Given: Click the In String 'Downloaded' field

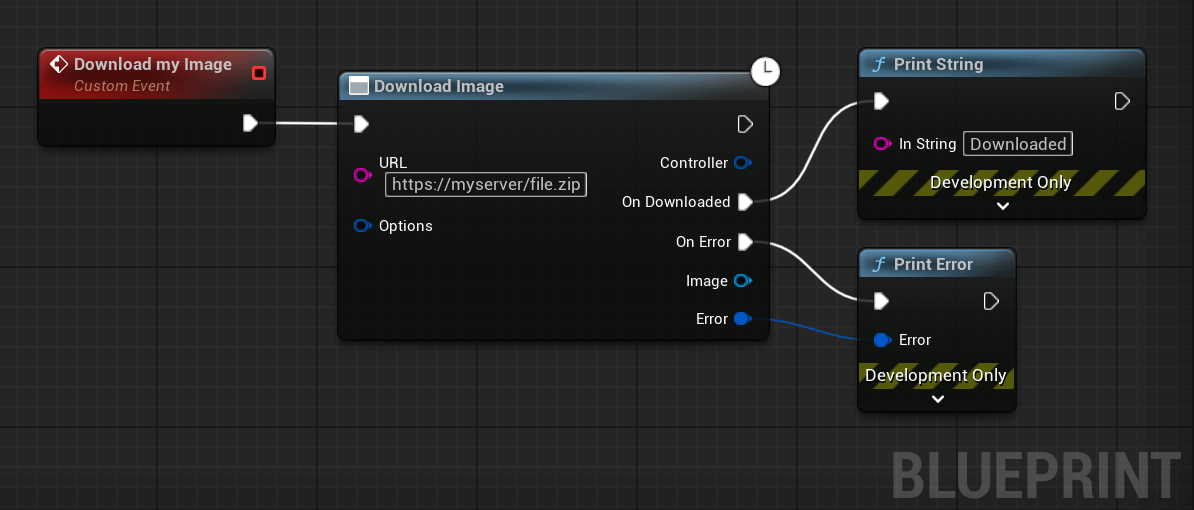Looking at the screenshot, I should click(x=1018, y=144).
